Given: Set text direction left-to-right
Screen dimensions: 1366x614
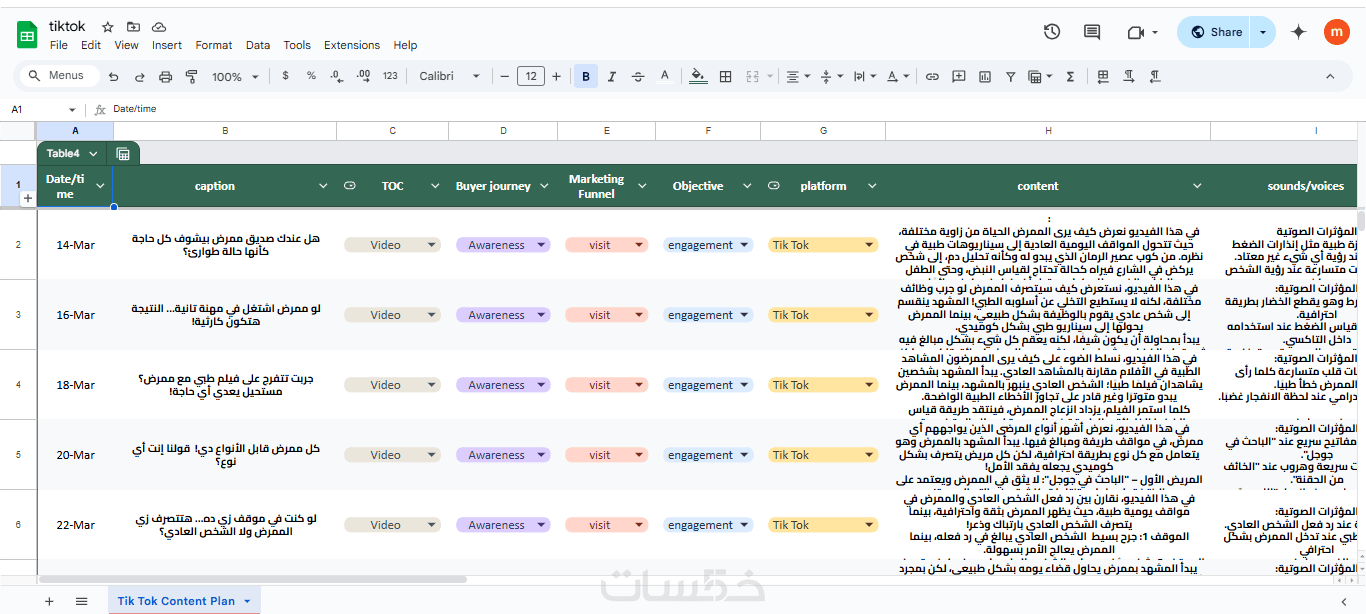Looking at the screenshot, I should tap(1129, 76).
